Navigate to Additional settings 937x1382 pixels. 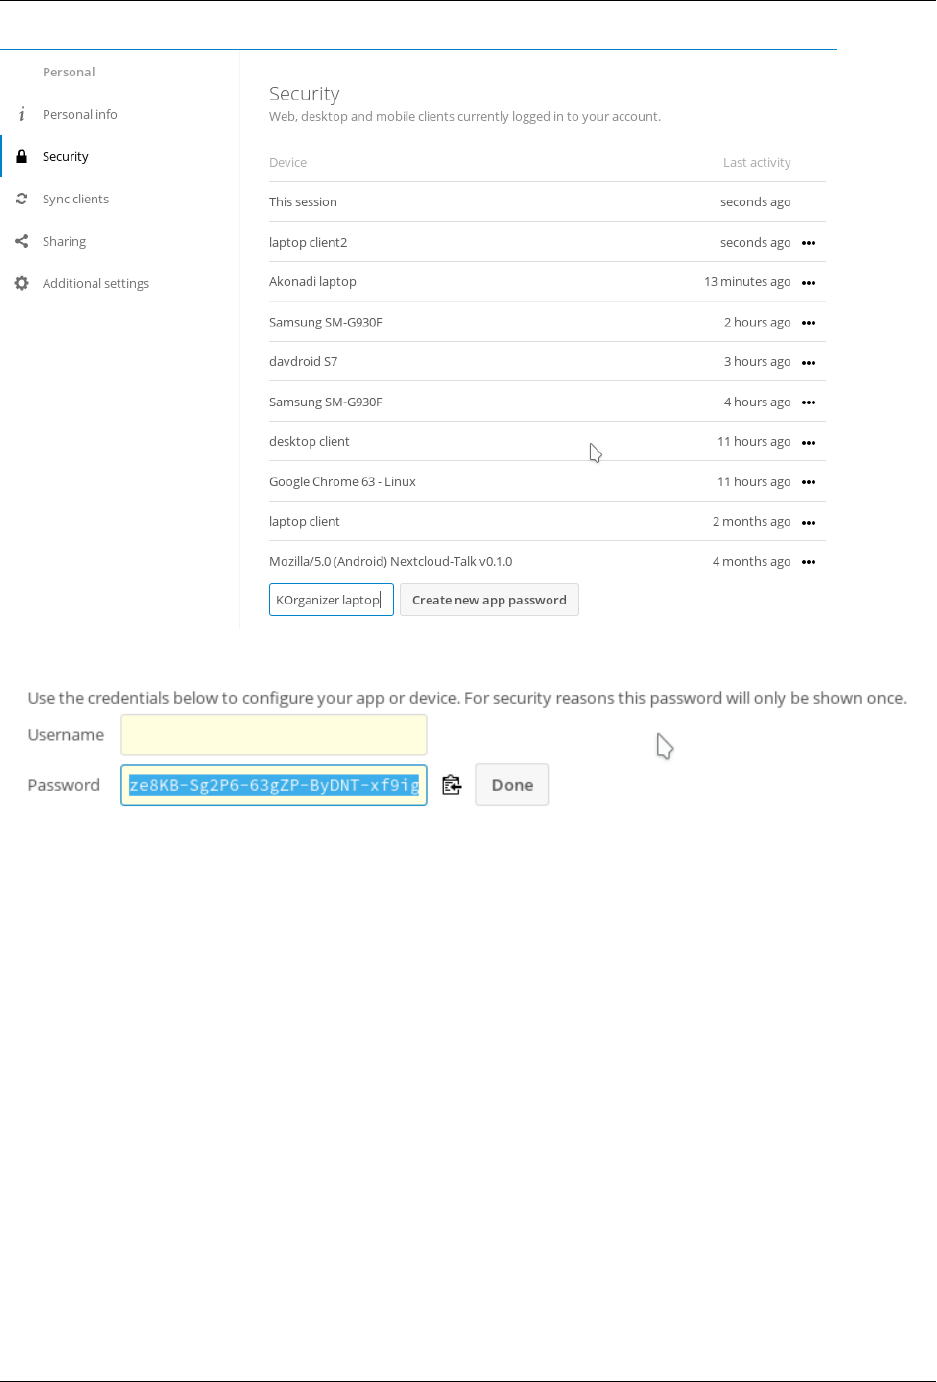96,284
